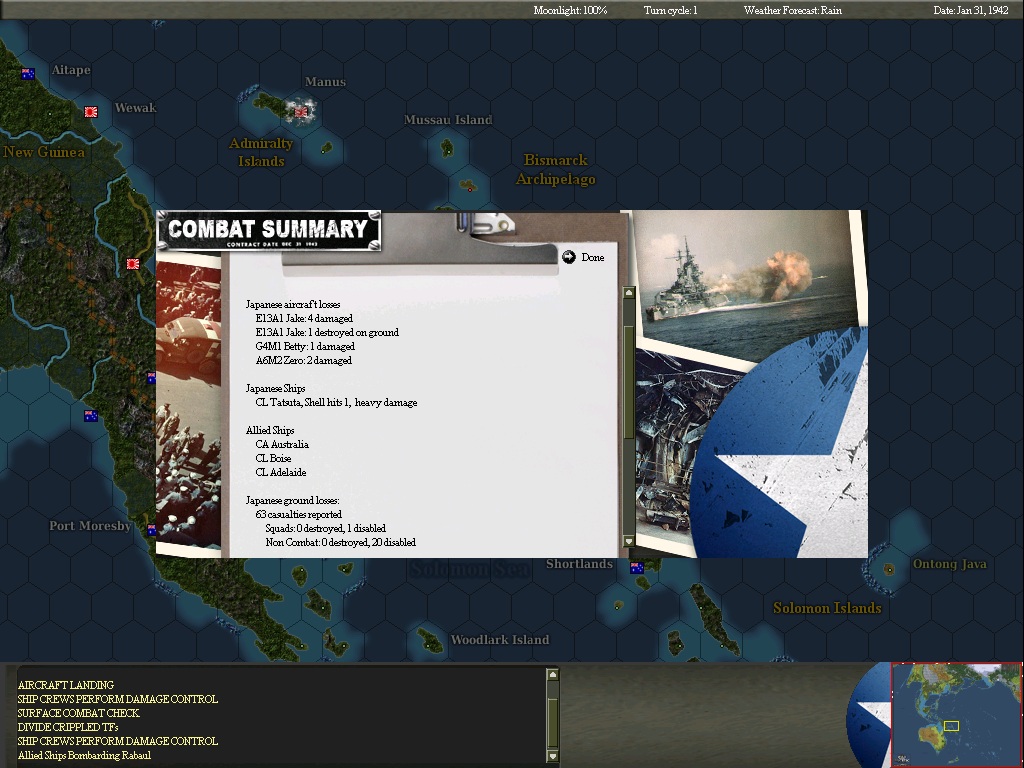This screenshot has width=1024, height=768.
Task: Click the world minimap in the corner
Action: pos(957,714)
